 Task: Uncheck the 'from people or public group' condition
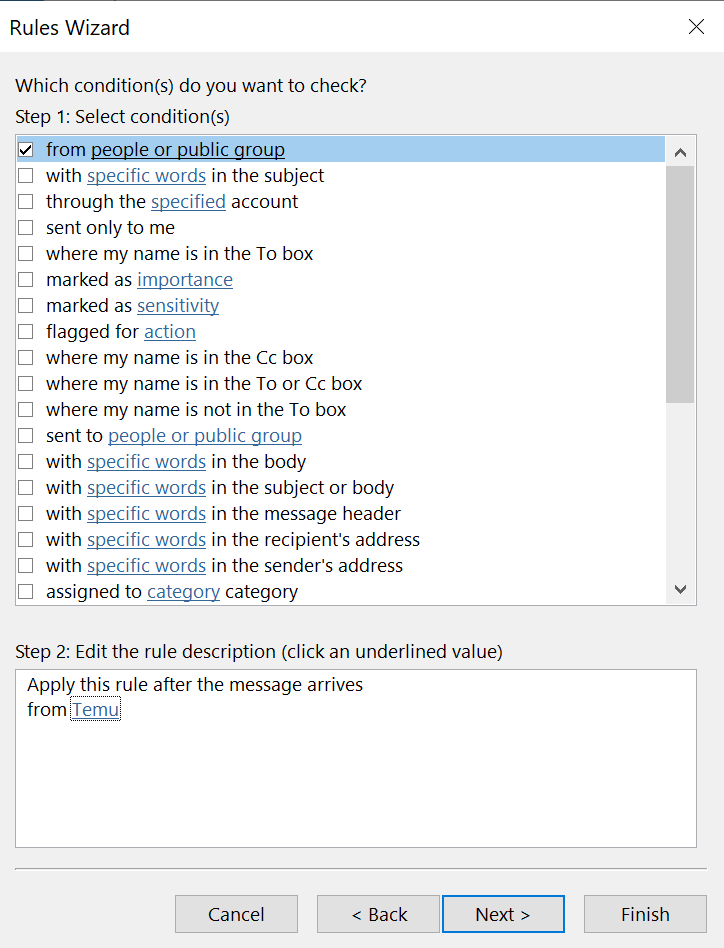(x=25, y=149)
